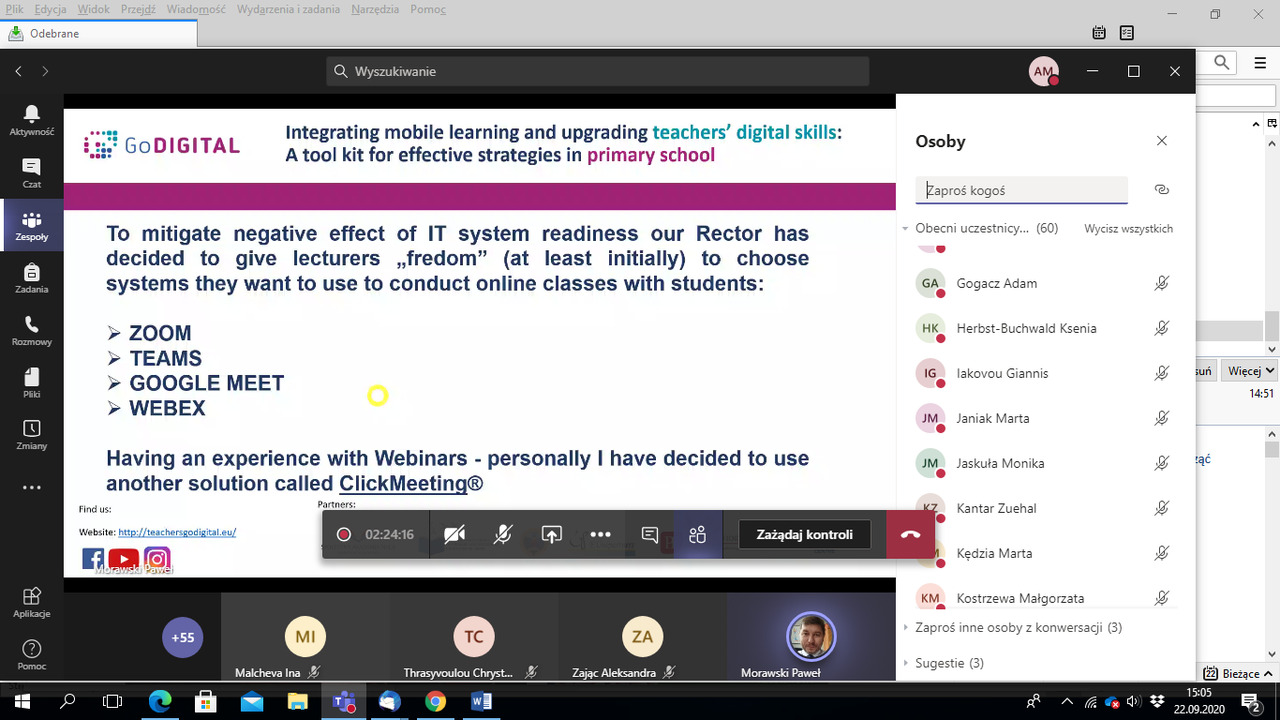Toggle the camera in meeting toolbar
Screen dimensions: 1280x720
pyautogui.click(x=454, y=535)
